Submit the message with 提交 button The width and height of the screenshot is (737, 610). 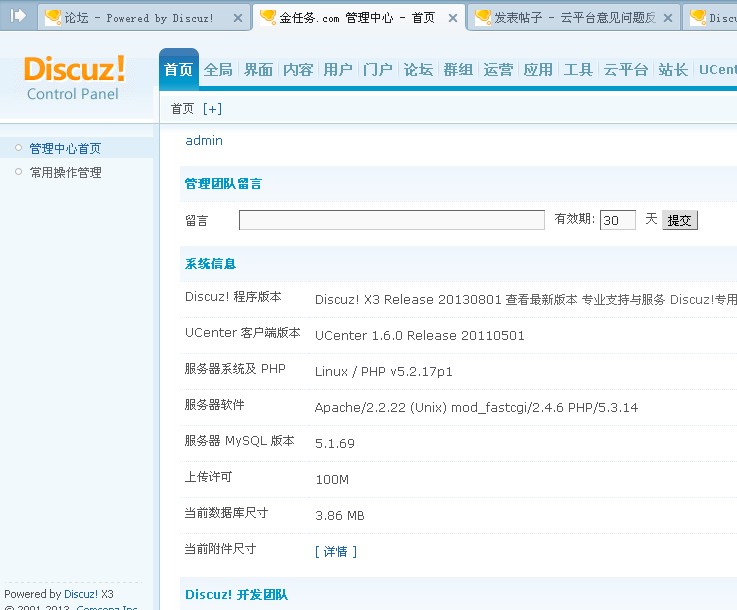point(680,220)
